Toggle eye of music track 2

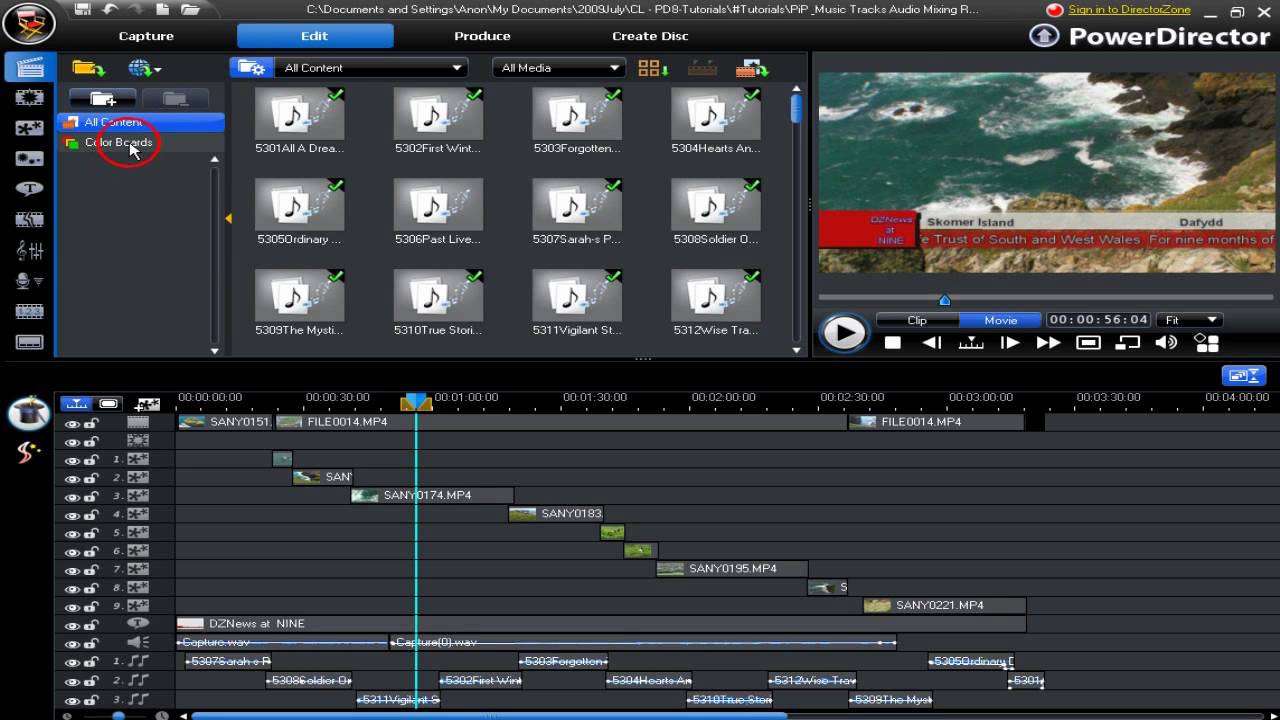(x=72, y=681)
